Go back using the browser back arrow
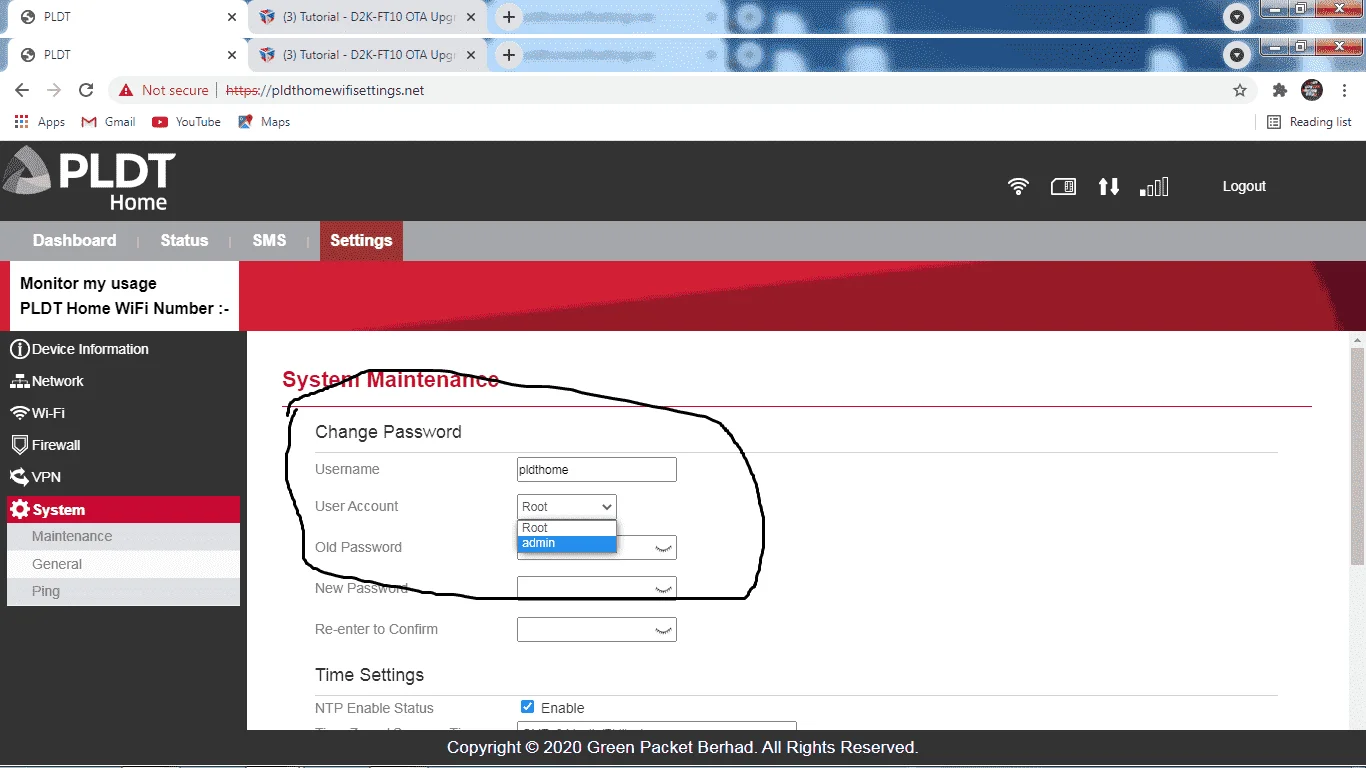 [22, 90]
